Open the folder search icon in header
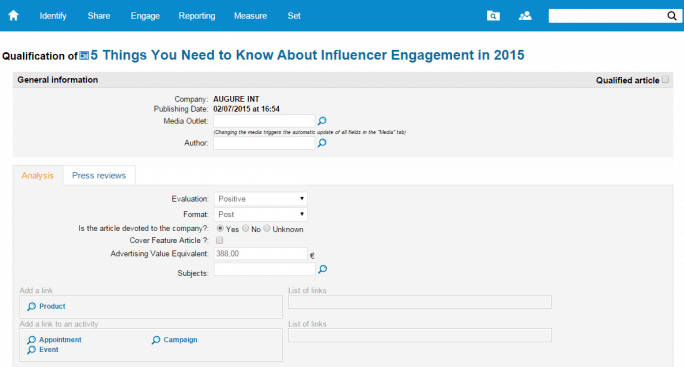The width and height of the screenshot is (684, 367). tap(493, 16)
